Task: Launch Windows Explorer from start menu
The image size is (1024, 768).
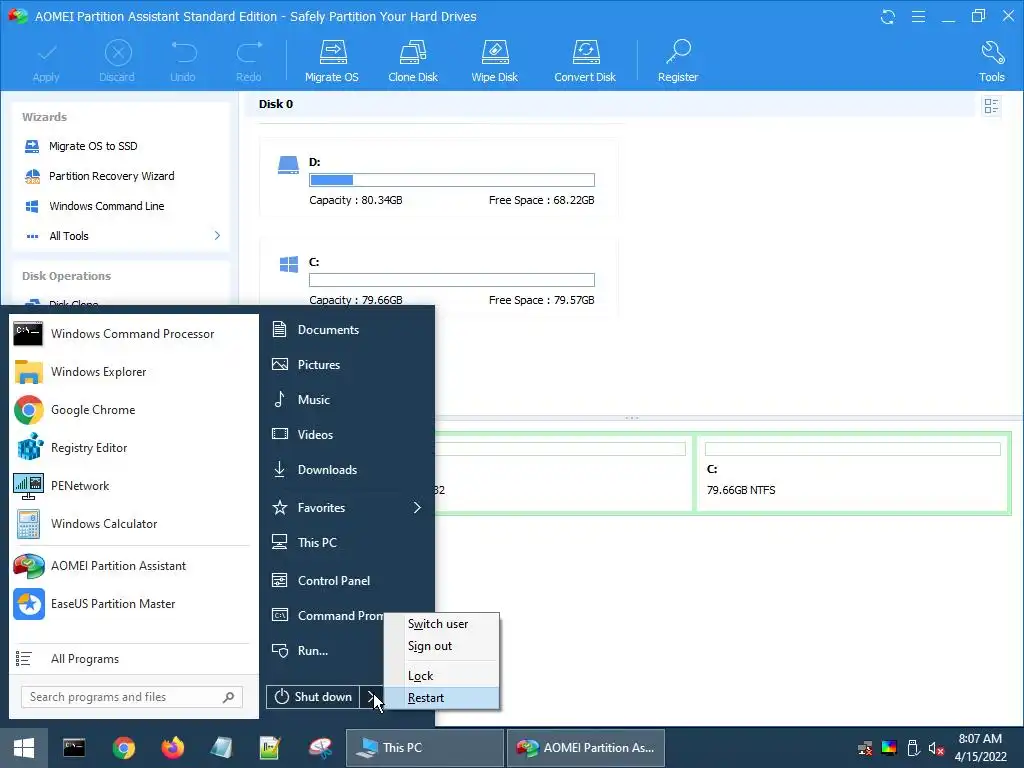Action: click(x=133, y=372)
